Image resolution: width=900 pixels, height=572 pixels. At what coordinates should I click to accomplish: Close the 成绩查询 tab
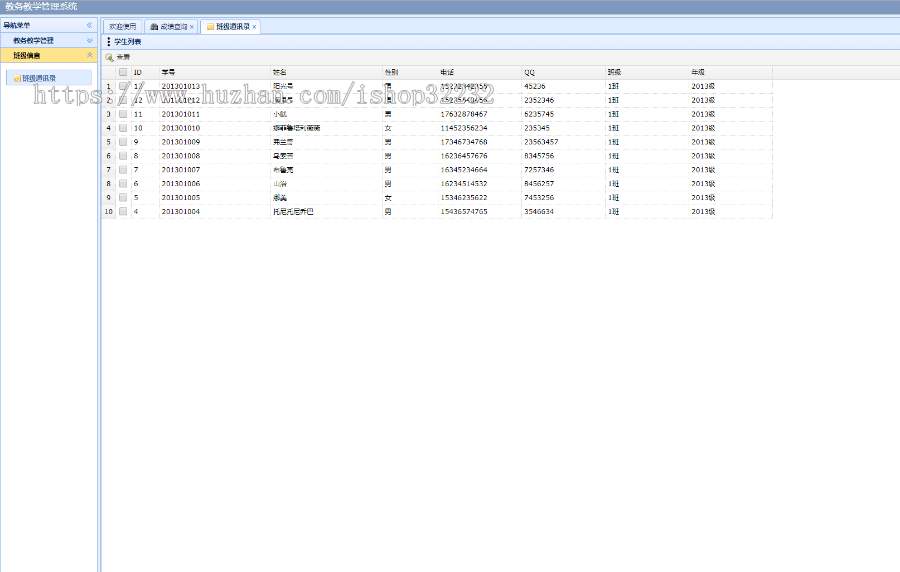coord(192,27)
